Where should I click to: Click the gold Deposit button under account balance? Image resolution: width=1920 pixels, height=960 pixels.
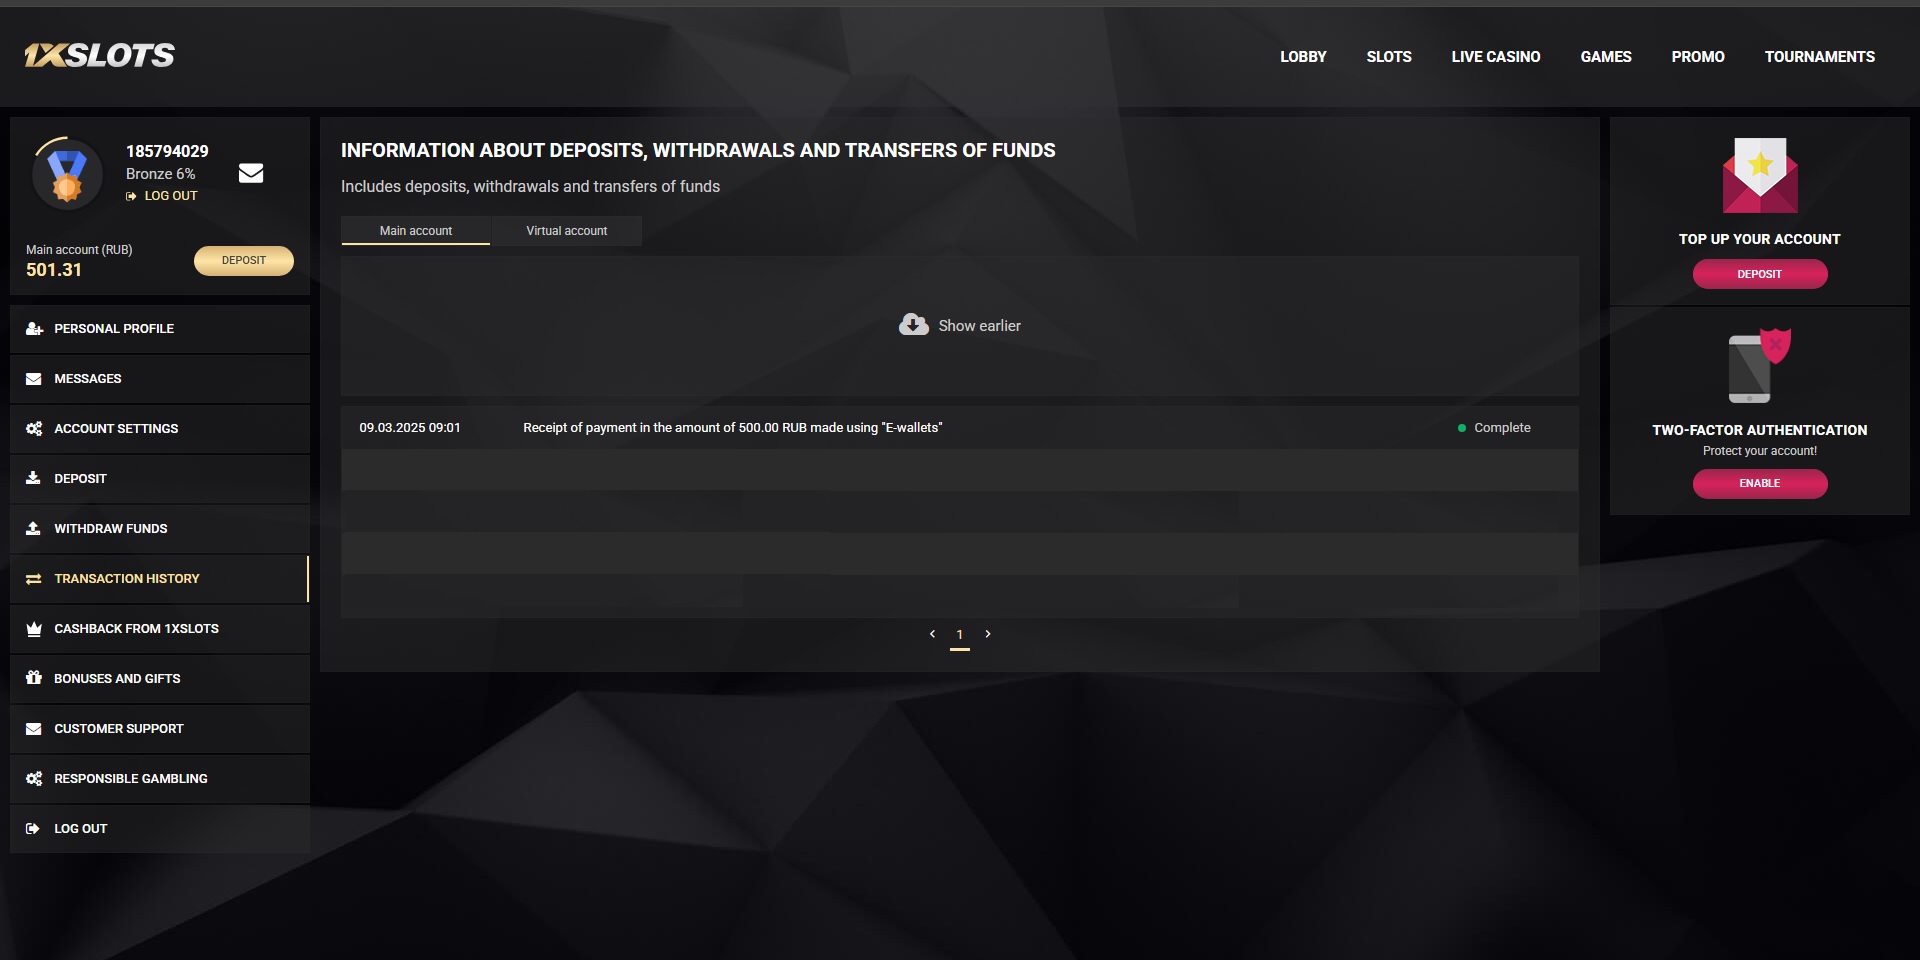[244, 261]
